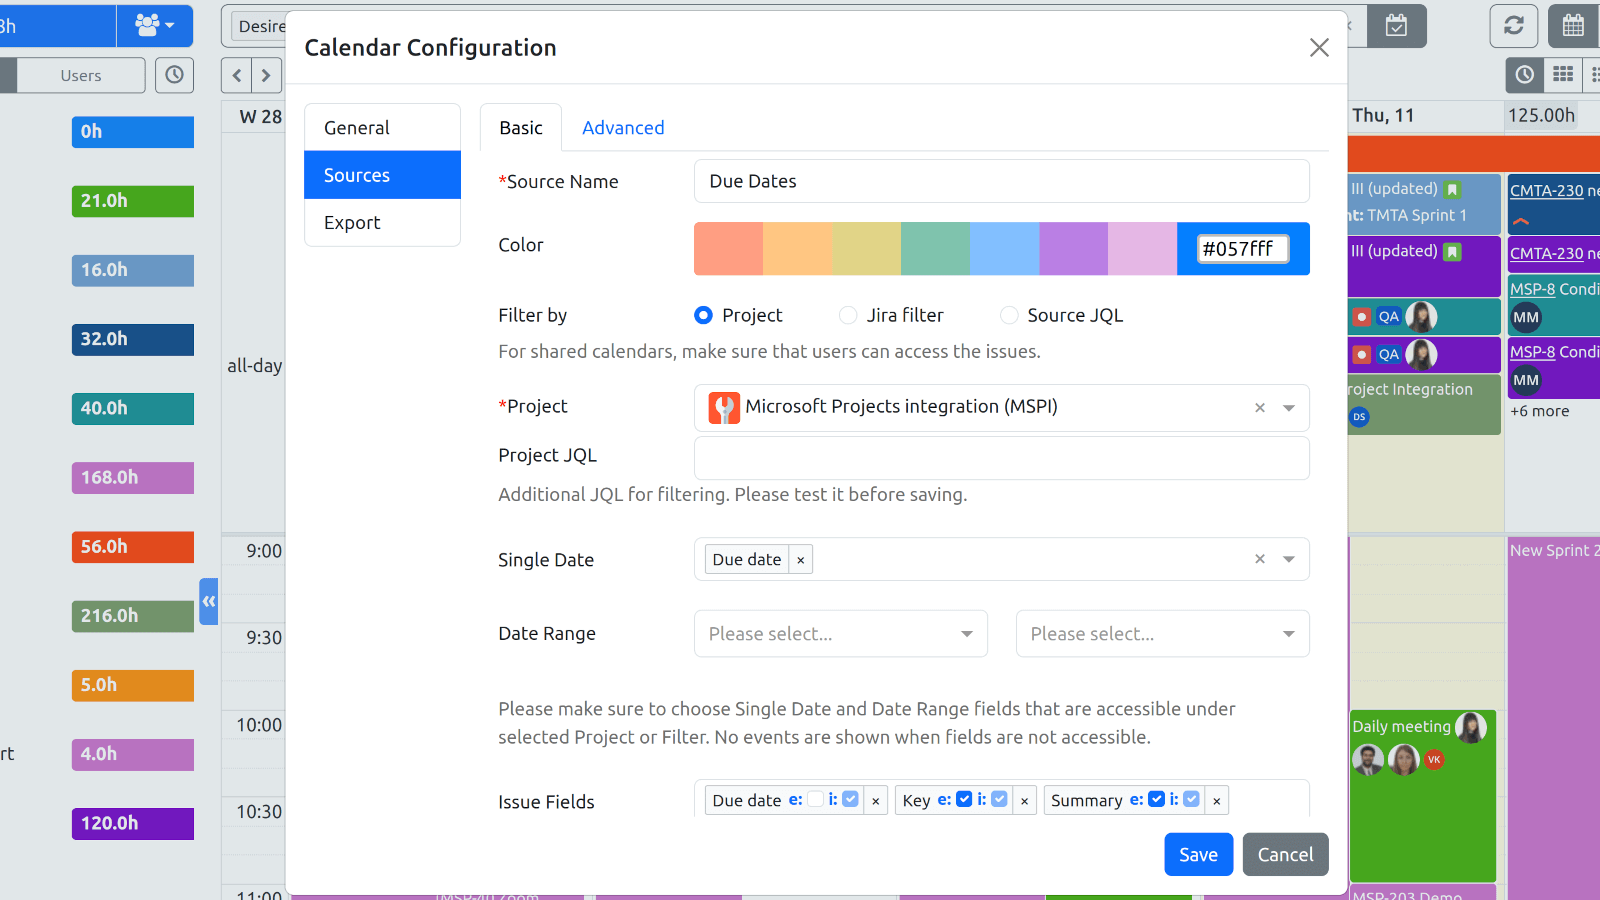Screen dimensions: 1600x900
Task: Expand the Project dropdown
Action: [1289, 408]
